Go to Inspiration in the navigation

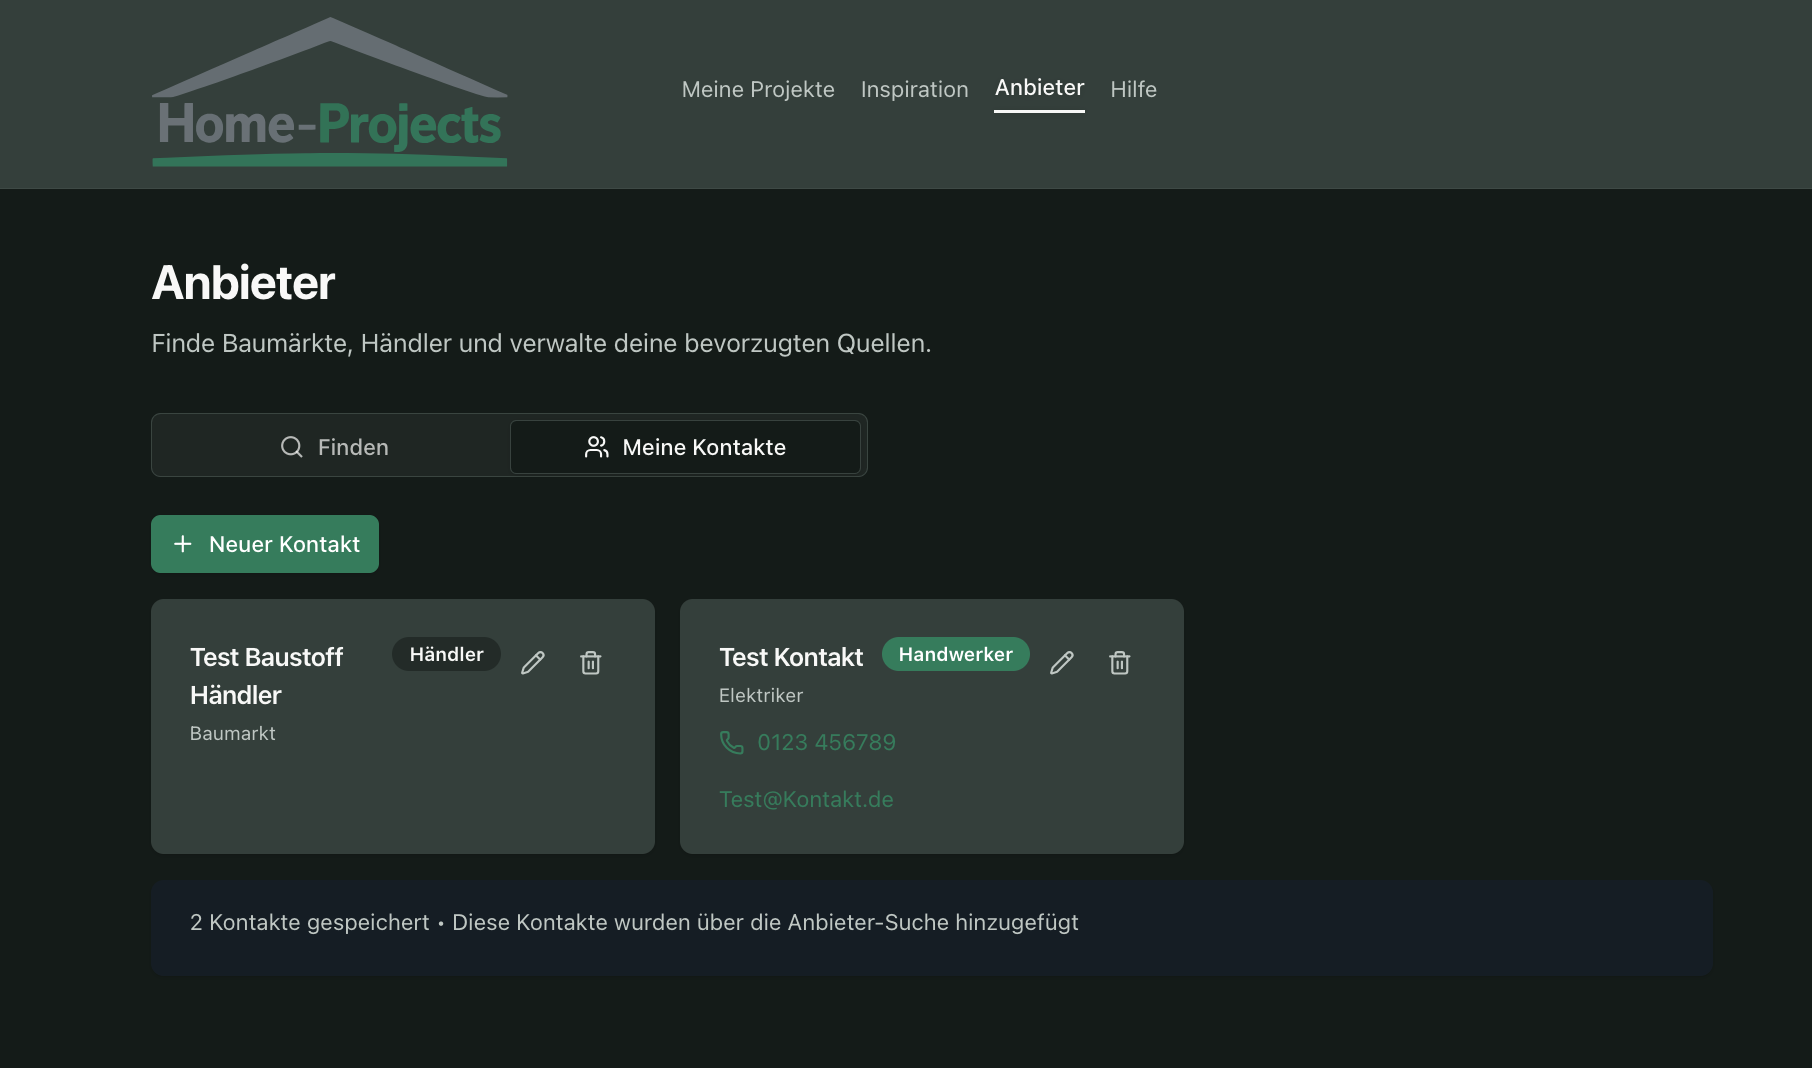point(914,89)
